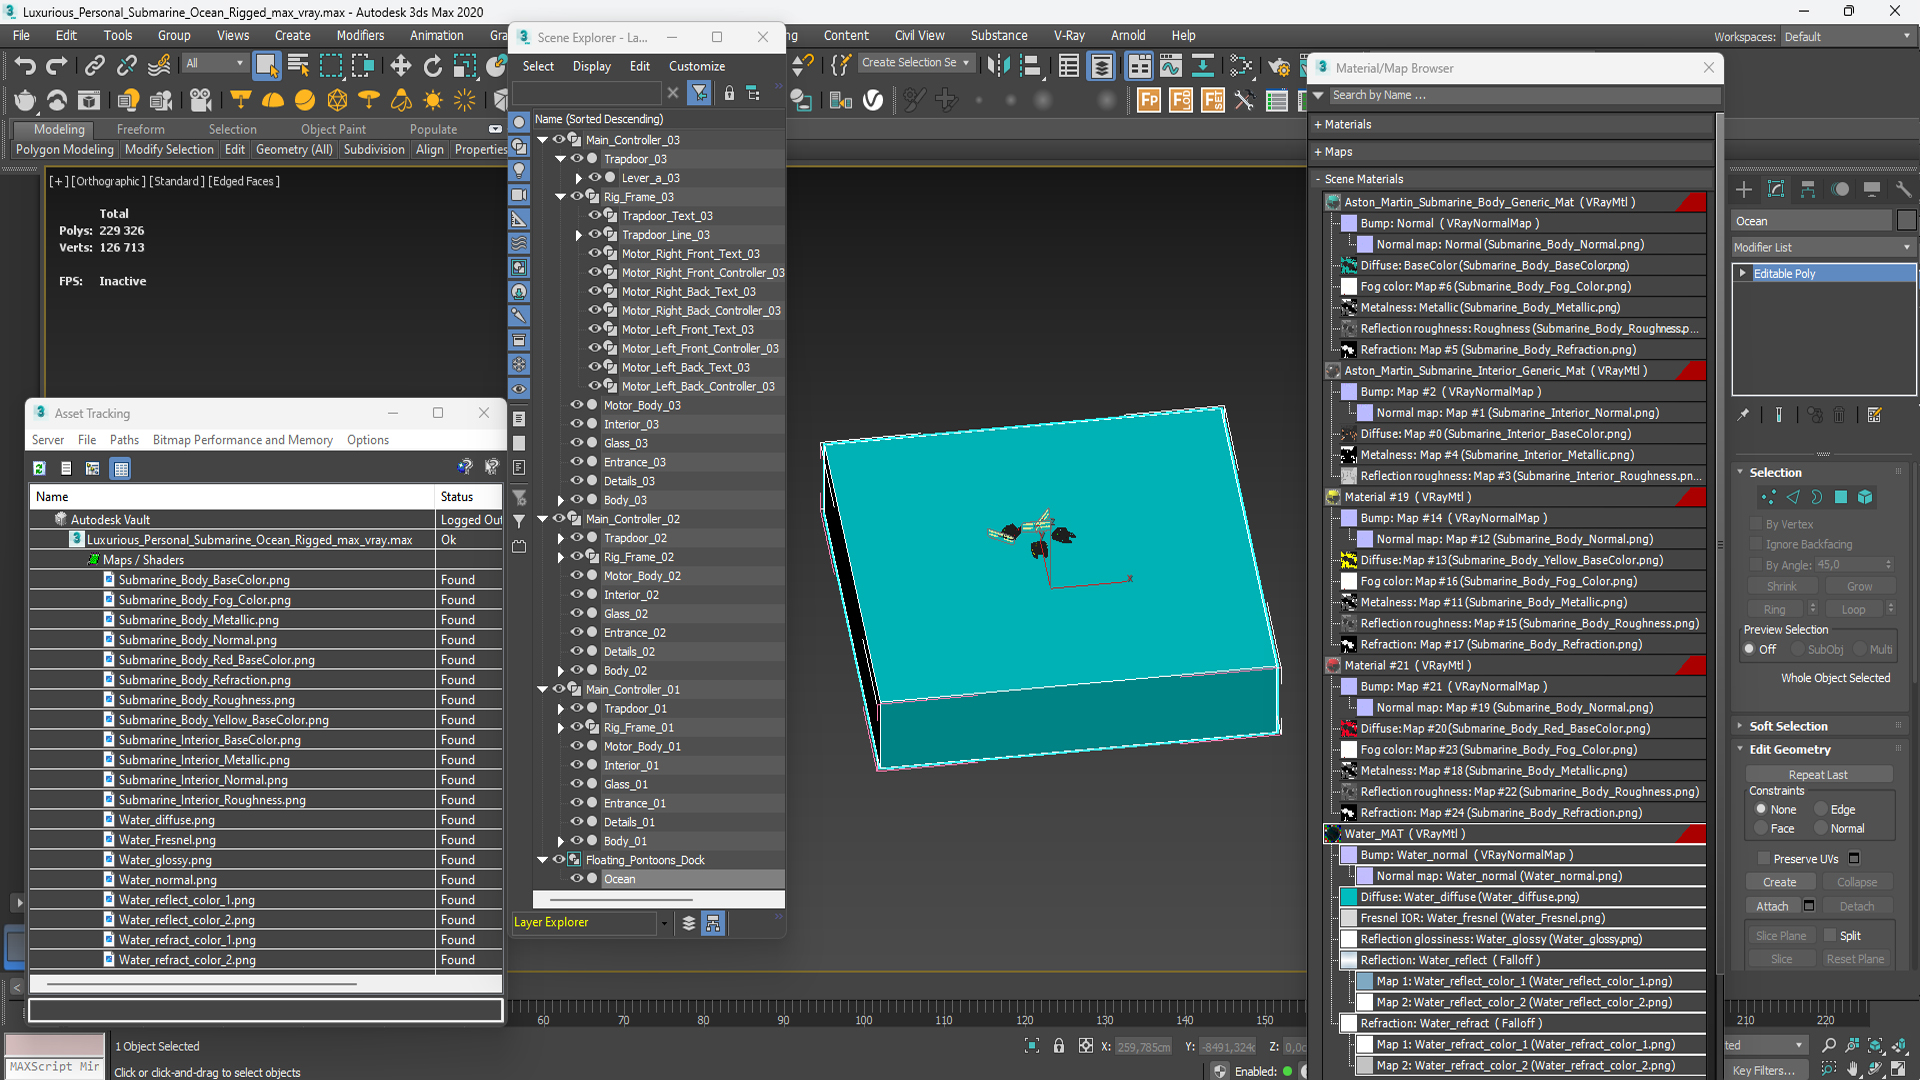Screen dimensions: 1920x1080
Task: Click Water_diffuse teal map swatch
Action: (1349, 897)
